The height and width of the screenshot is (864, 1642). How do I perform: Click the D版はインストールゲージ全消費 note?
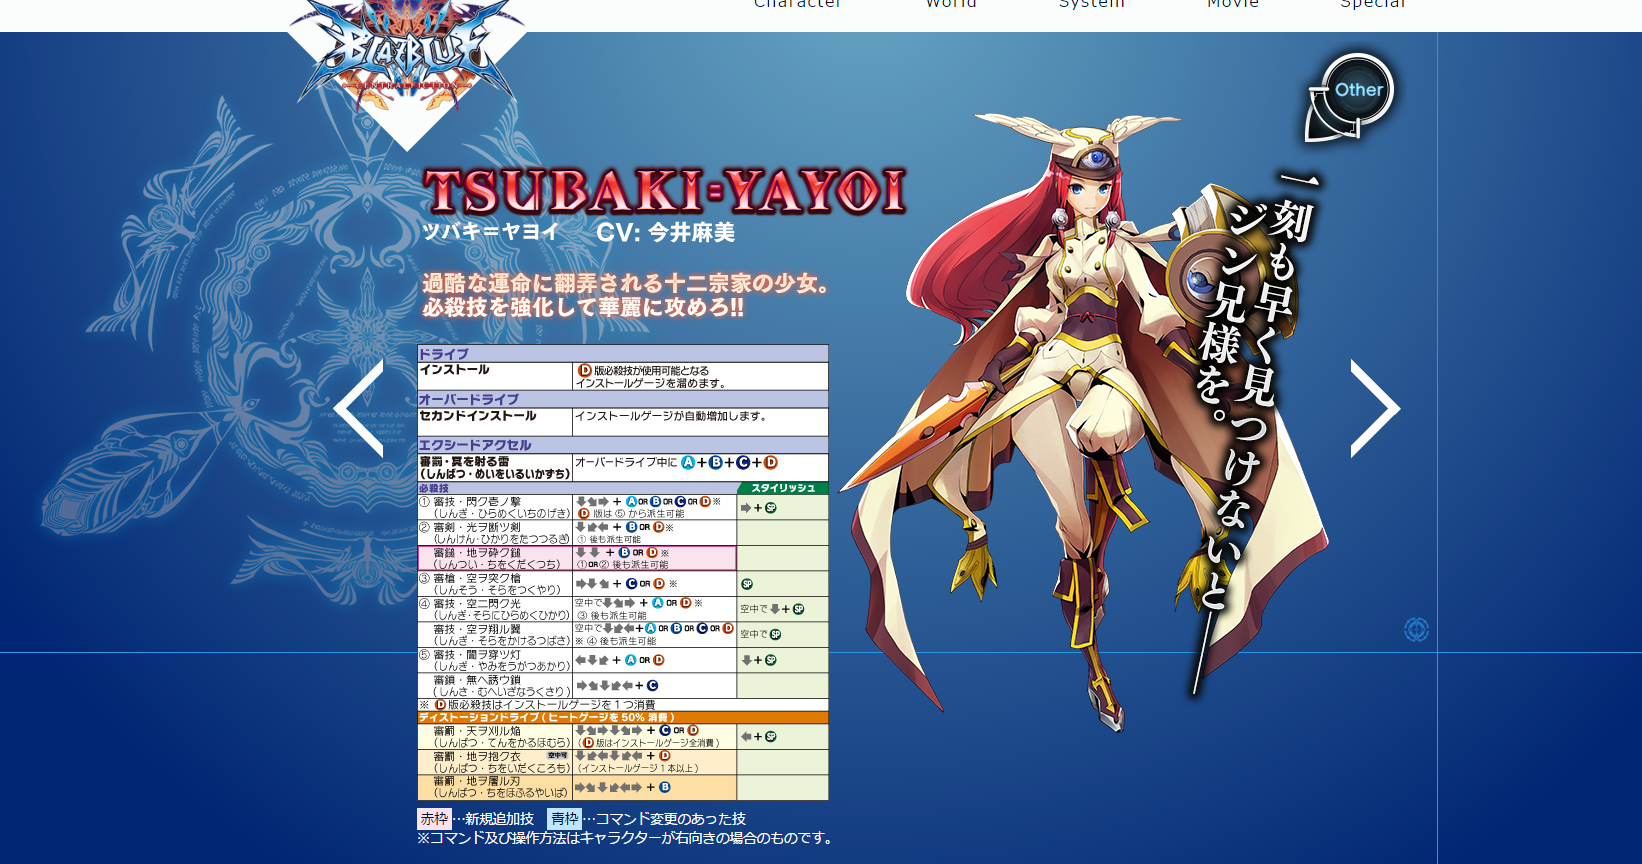tap(649, 743)
